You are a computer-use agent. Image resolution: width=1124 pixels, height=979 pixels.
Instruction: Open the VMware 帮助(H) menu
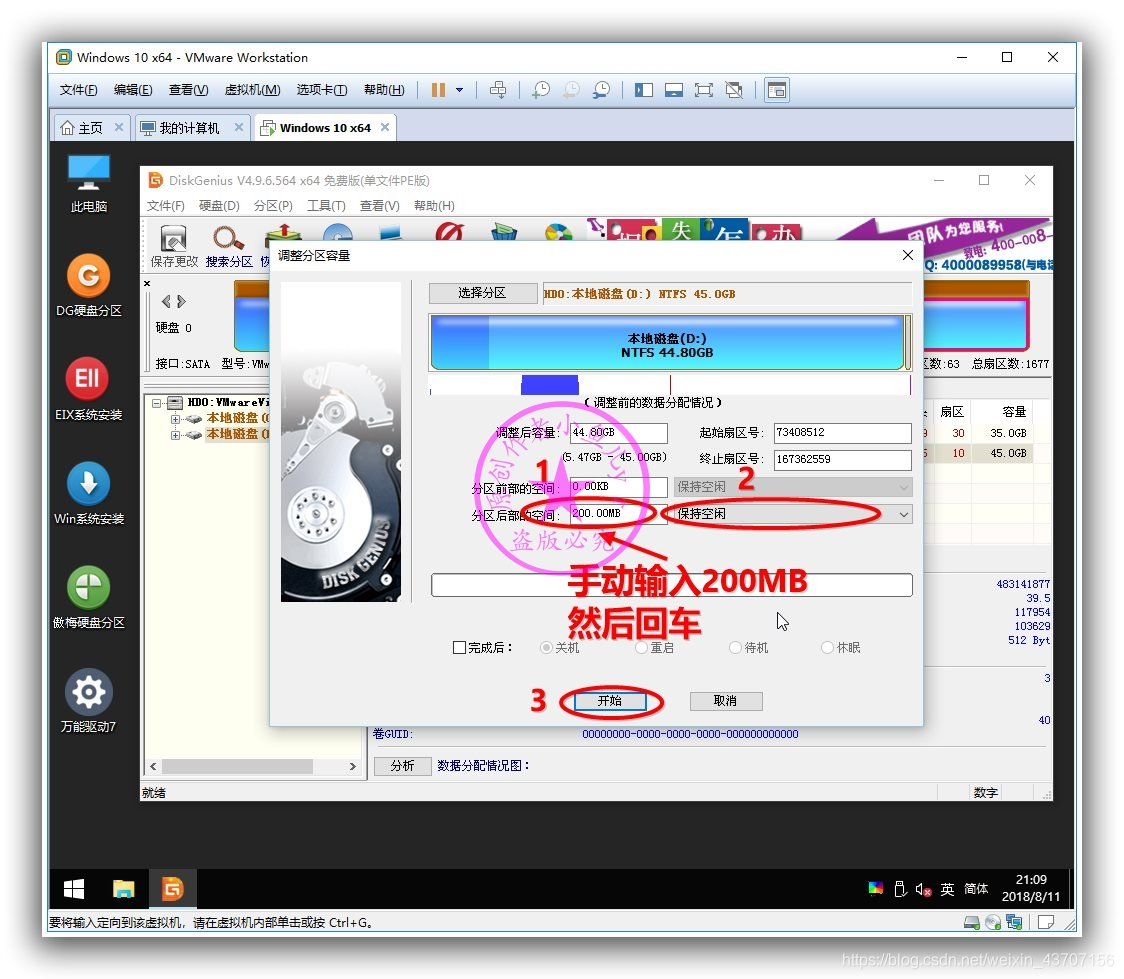384,90
